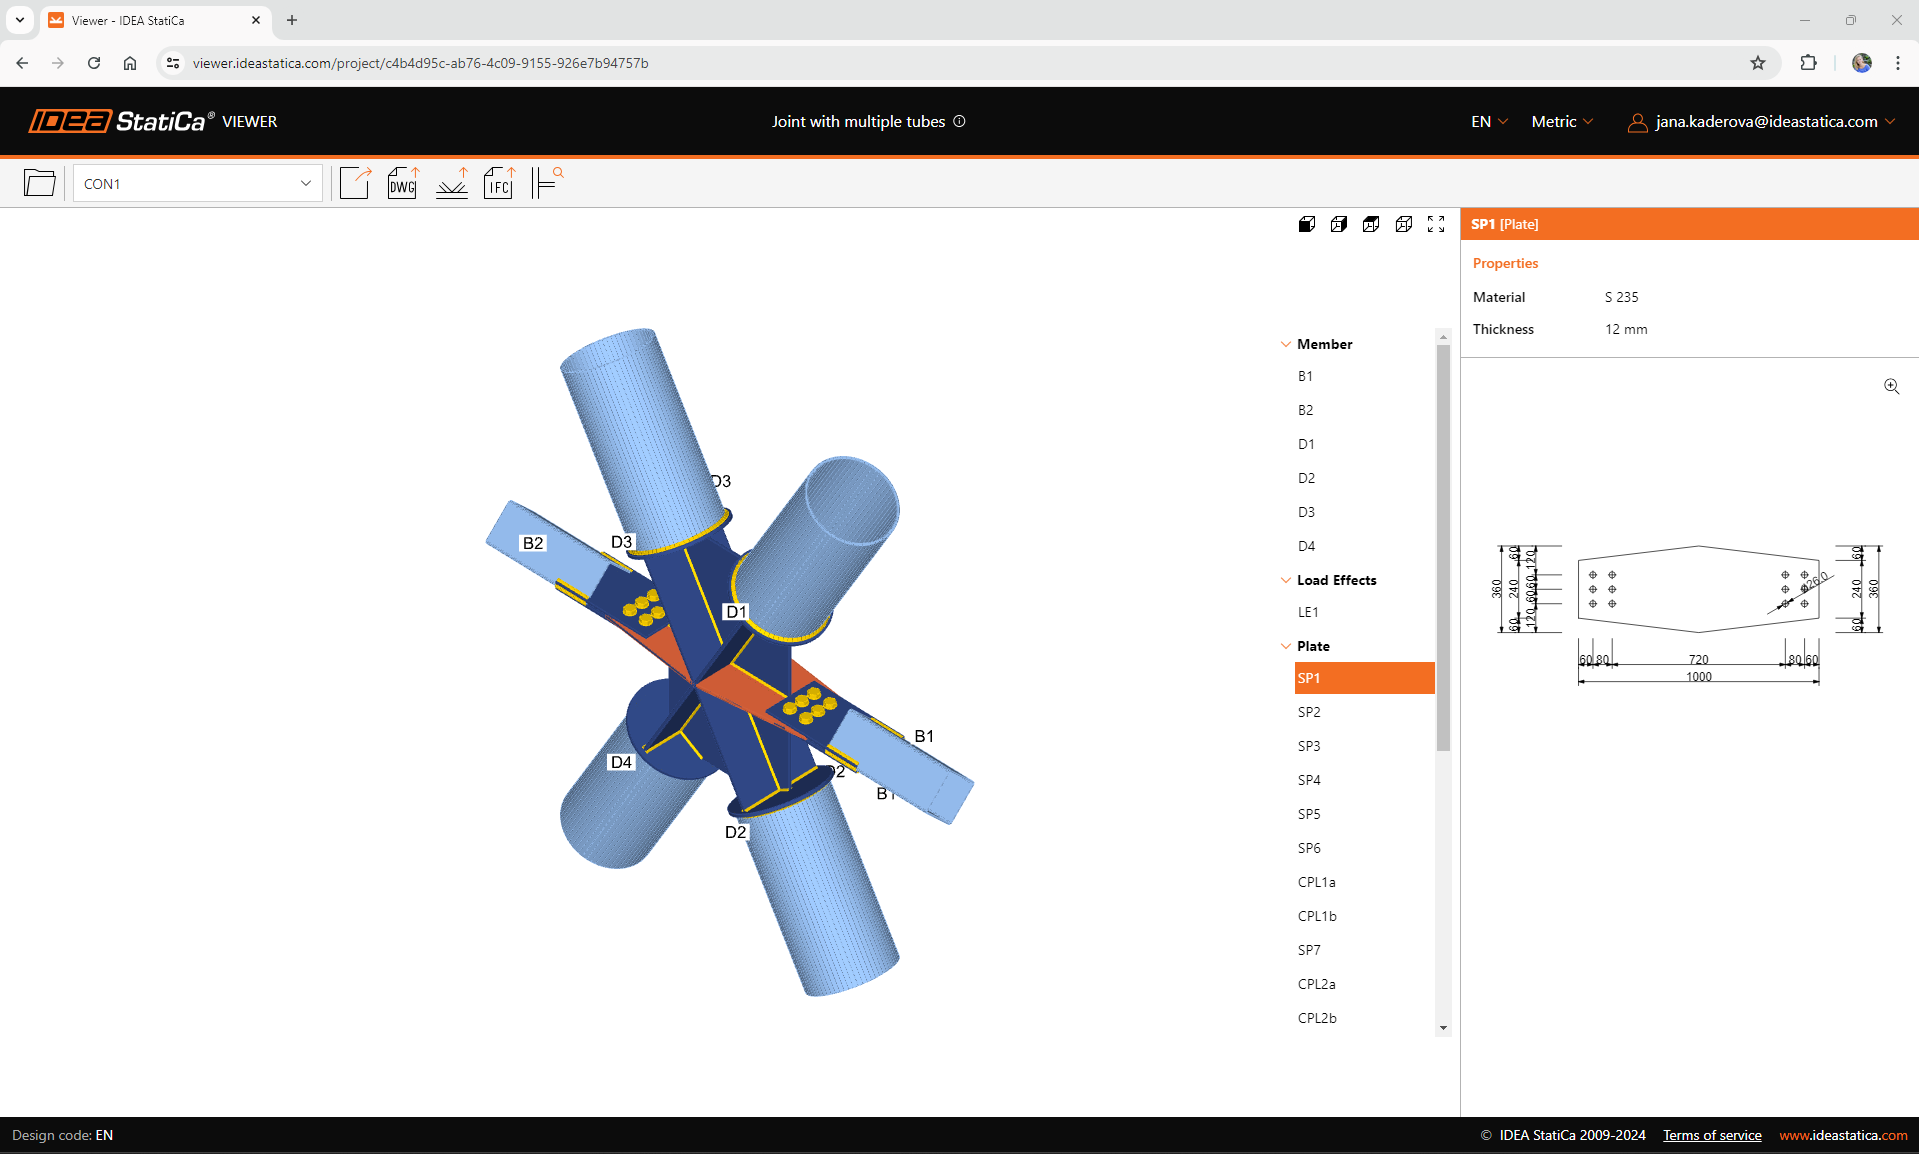Collapse the Member section
This screenshot has width=1919, height=1154.
click(1286, 344)
